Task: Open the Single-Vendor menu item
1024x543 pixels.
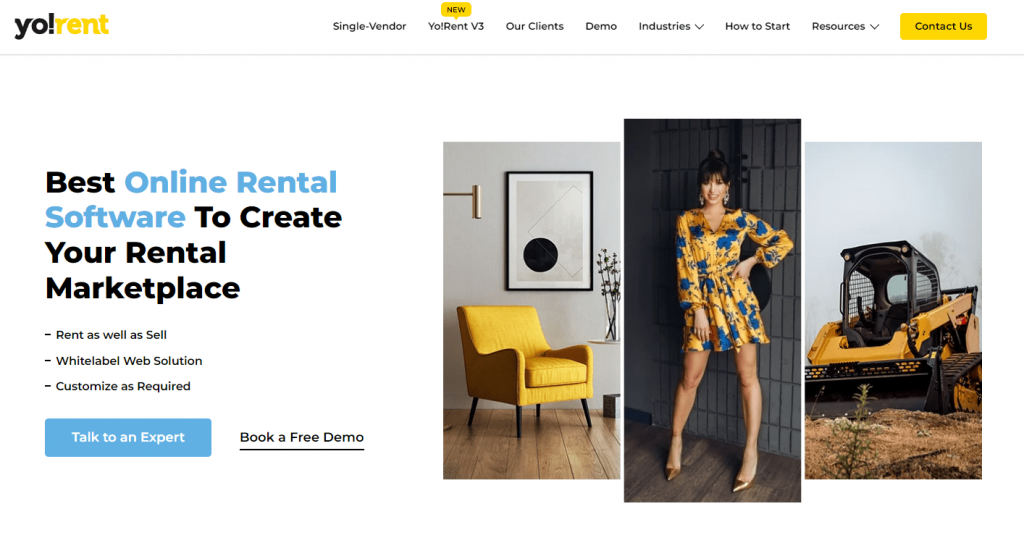Action: 369,26
